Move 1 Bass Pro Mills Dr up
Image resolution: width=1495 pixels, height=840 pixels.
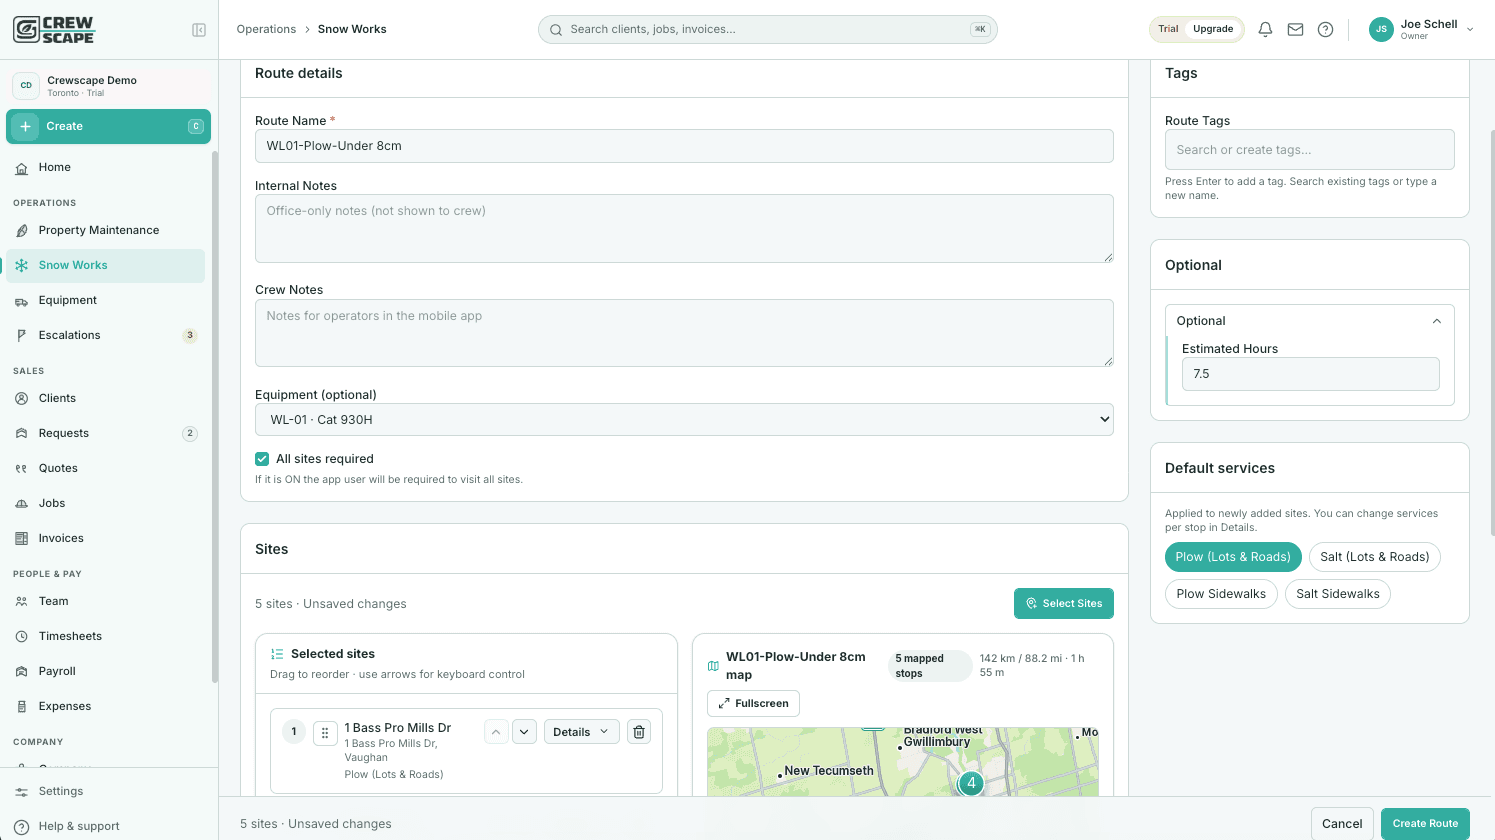click(x=496, y=732)
